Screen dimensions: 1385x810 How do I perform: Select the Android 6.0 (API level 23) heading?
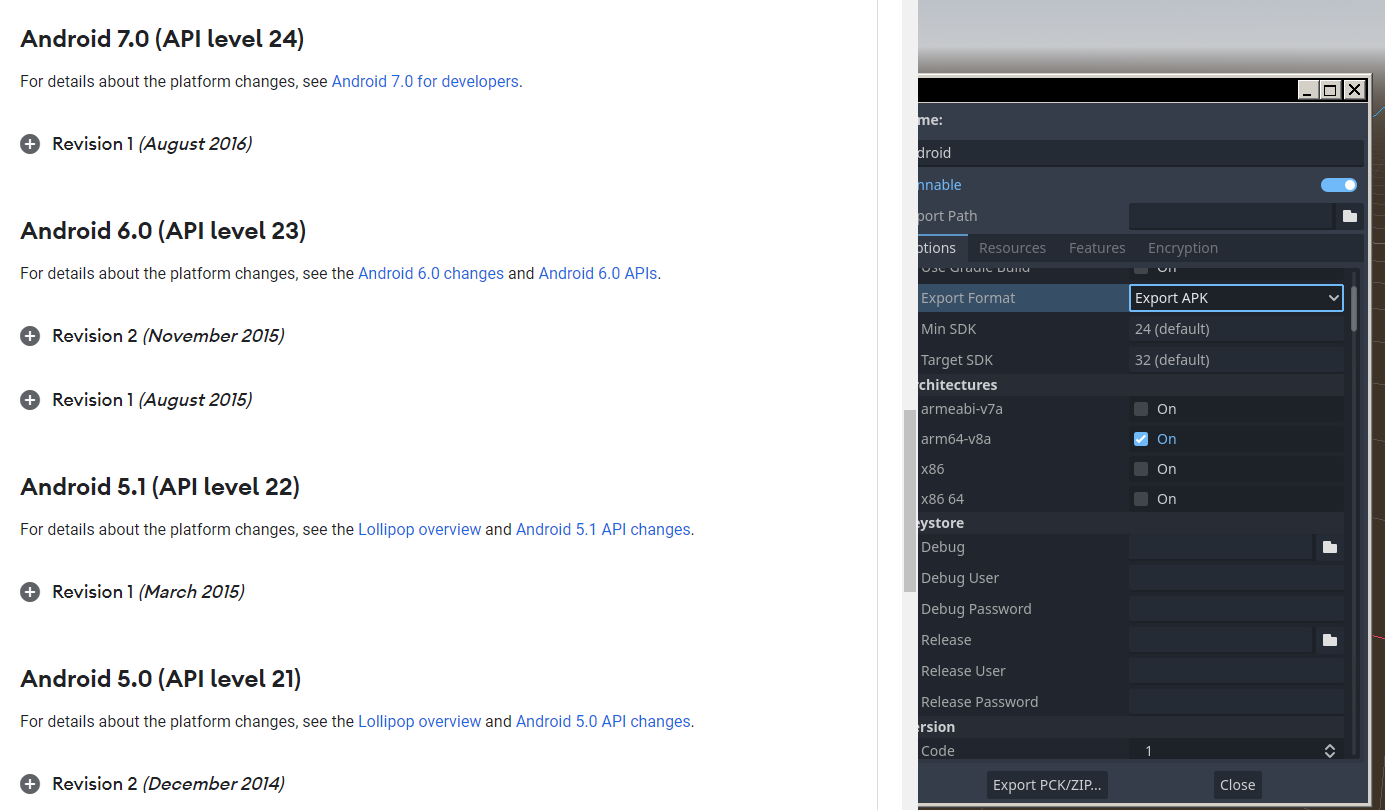pos(163,231)
